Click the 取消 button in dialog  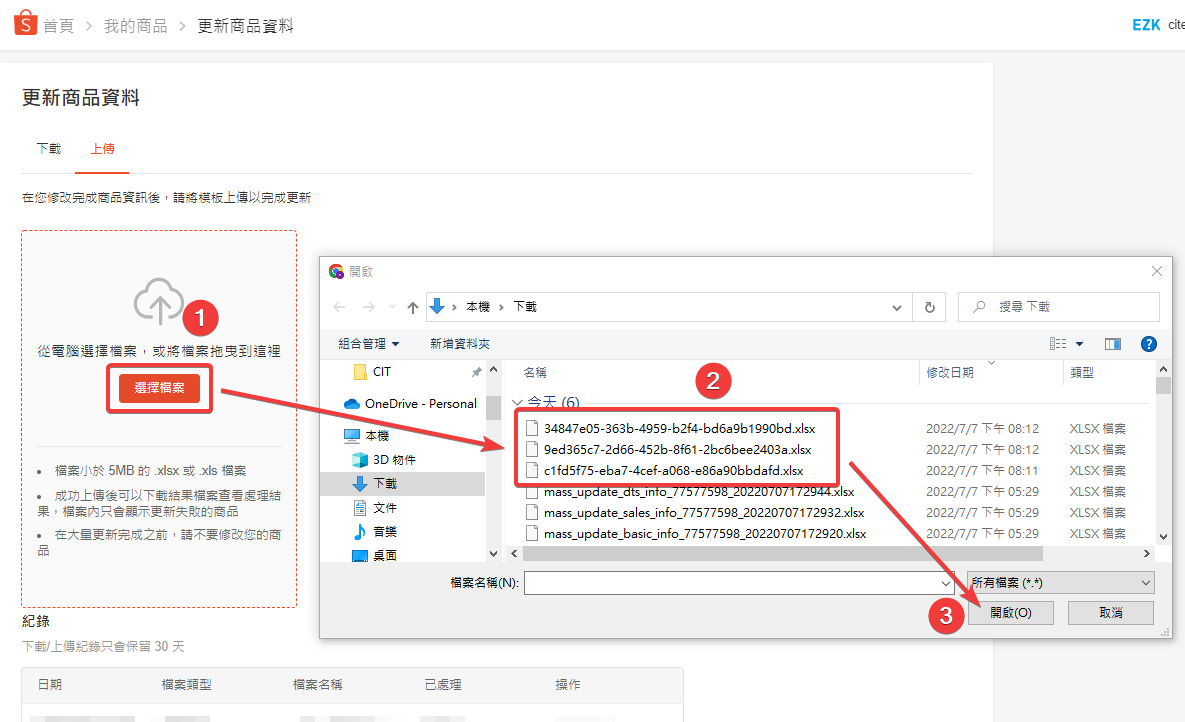tap(1110, 612)
